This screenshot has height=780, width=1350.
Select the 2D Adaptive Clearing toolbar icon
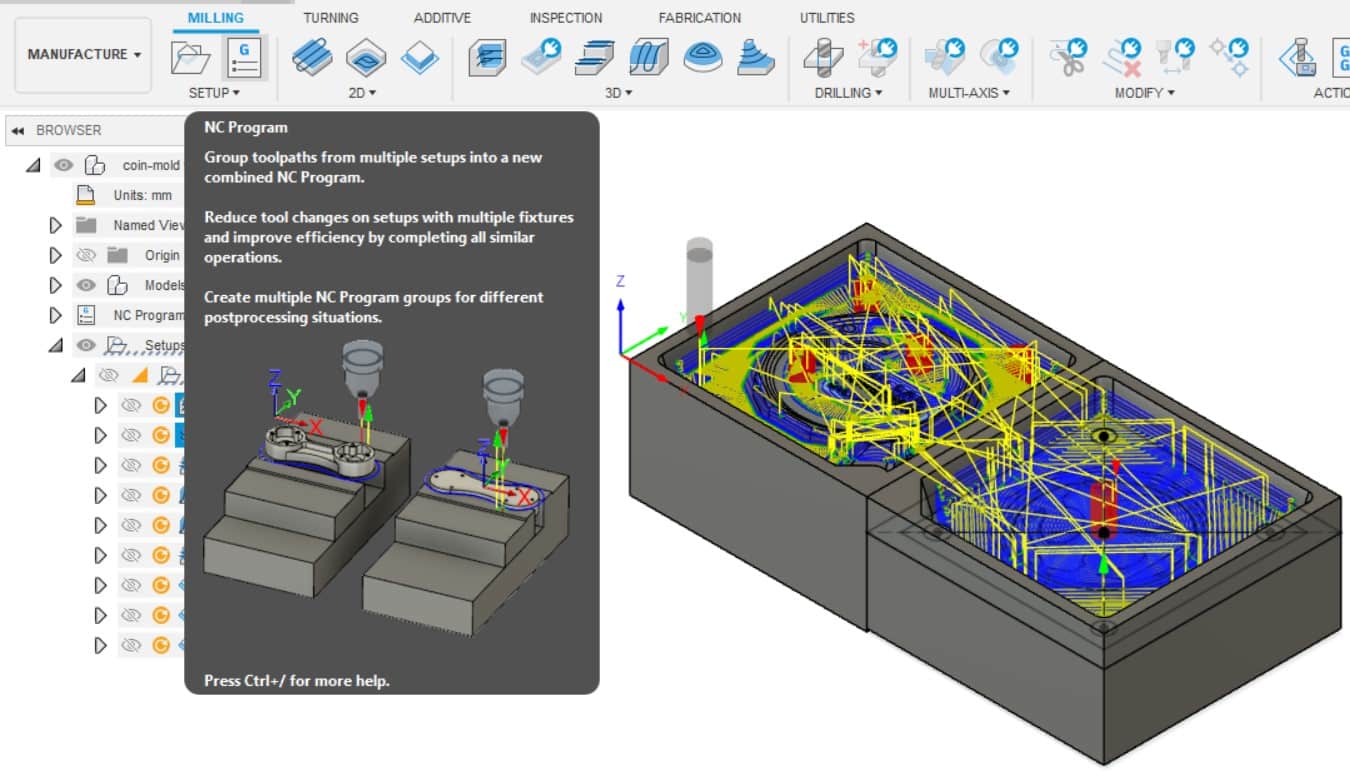tap(312, 57)
